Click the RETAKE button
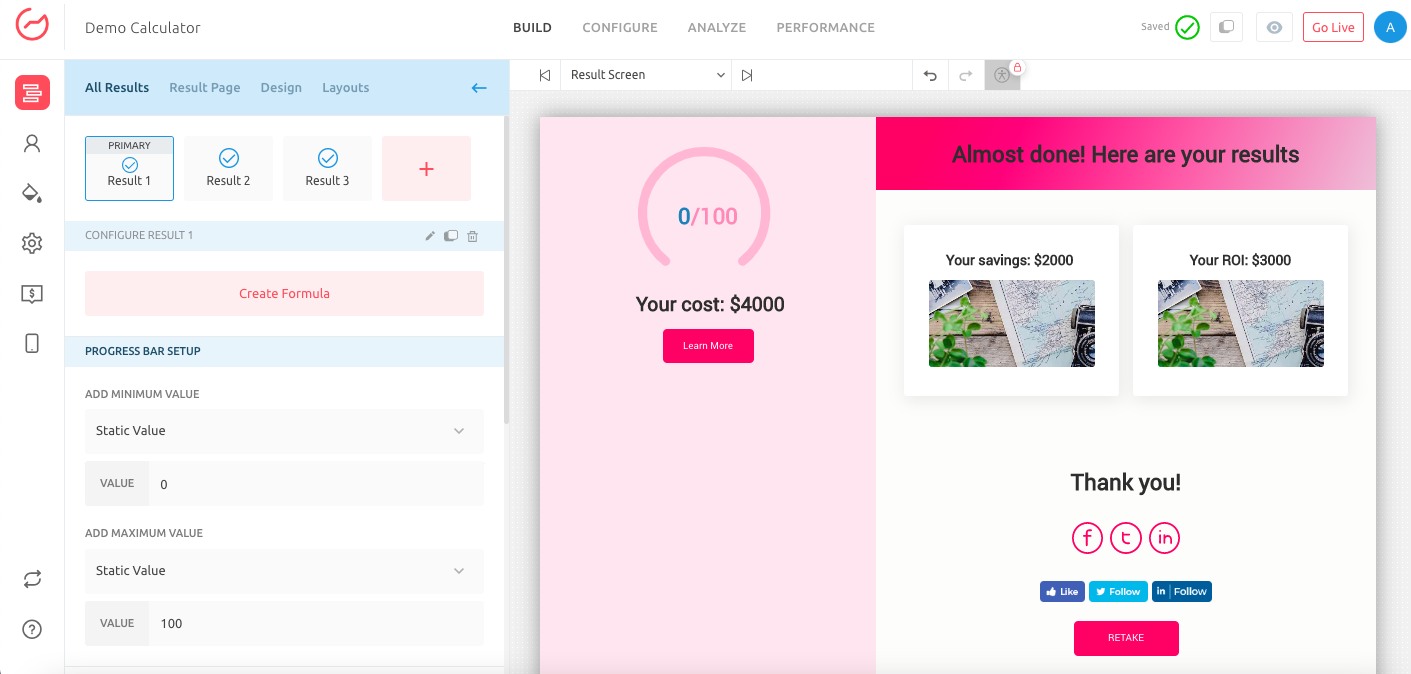 click(x=1126, y=638)
